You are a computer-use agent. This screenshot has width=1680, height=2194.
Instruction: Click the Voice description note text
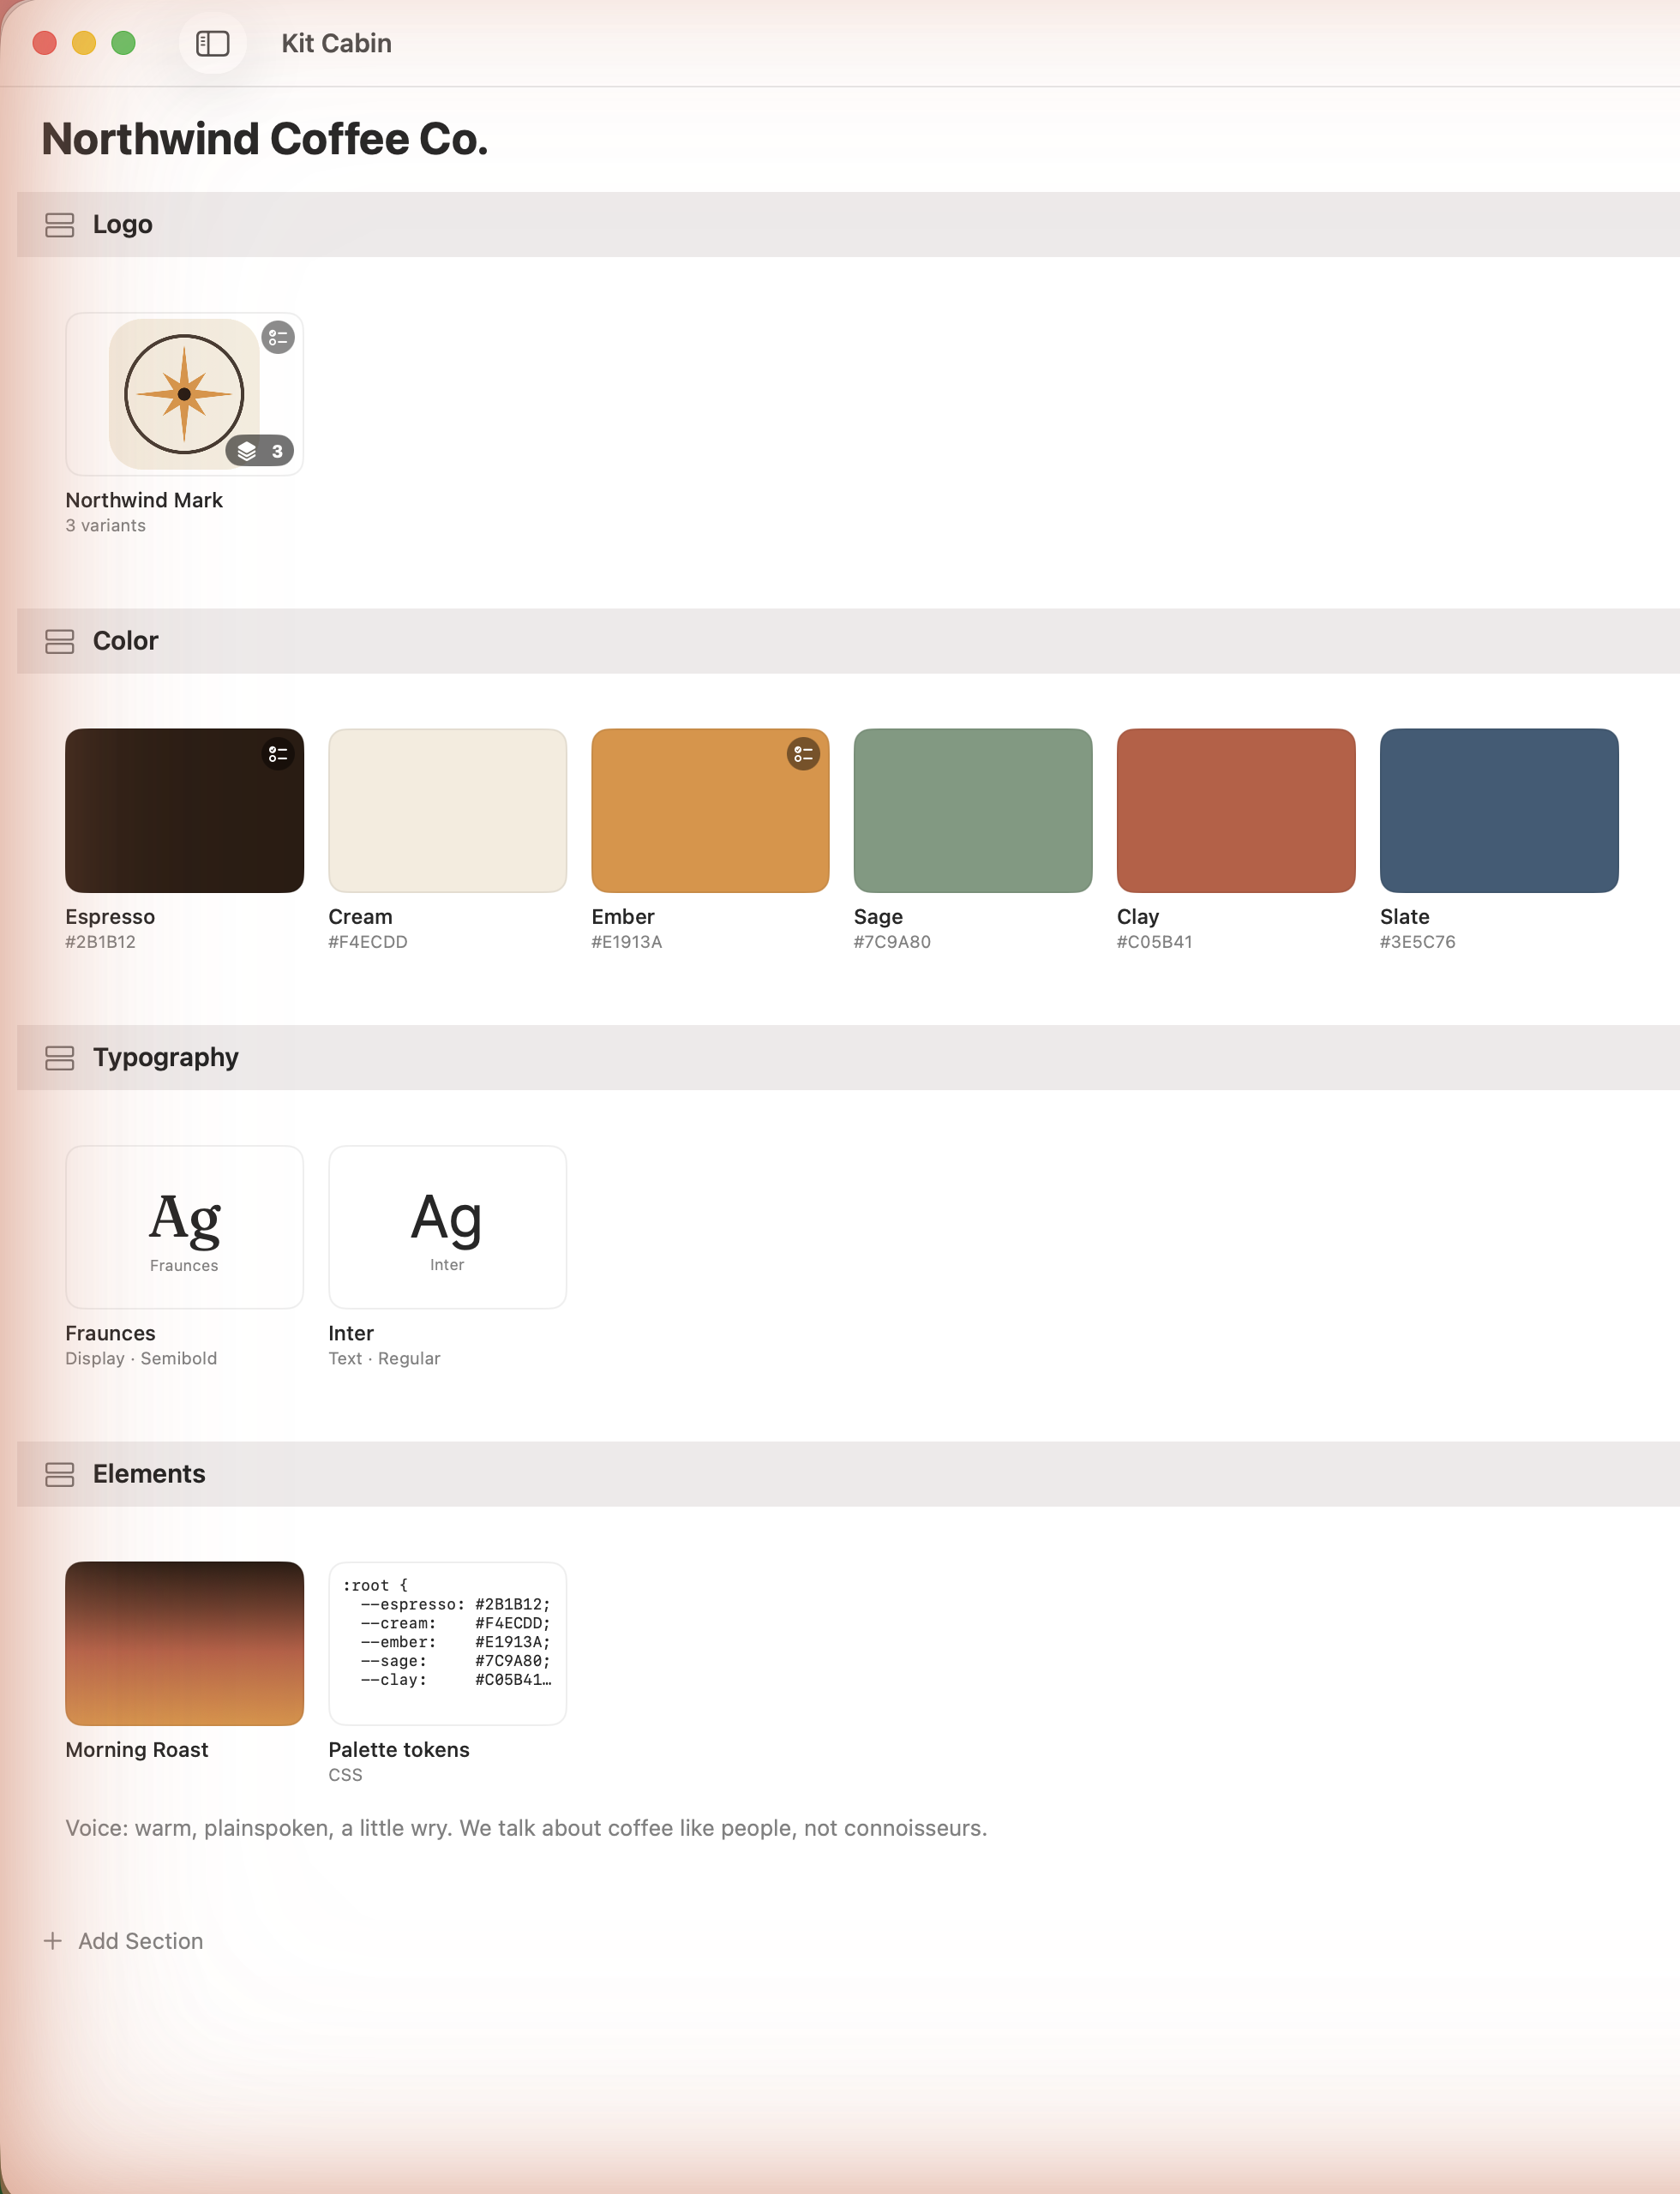point(526,1828)
